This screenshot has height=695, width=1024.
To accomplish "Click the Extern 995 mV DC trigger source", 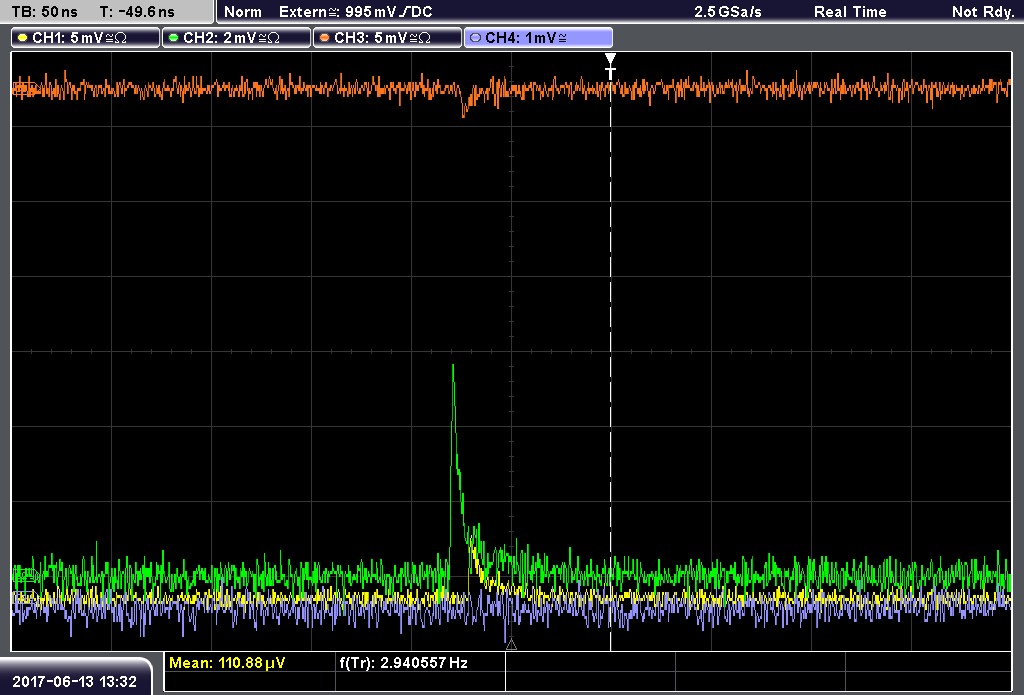I will 355,12.
